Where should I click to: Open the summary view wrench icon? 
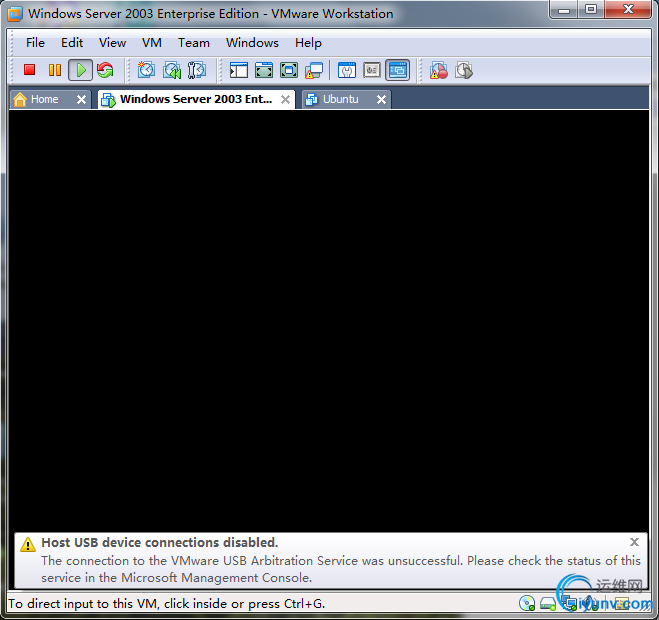click(x=347, y=70)
